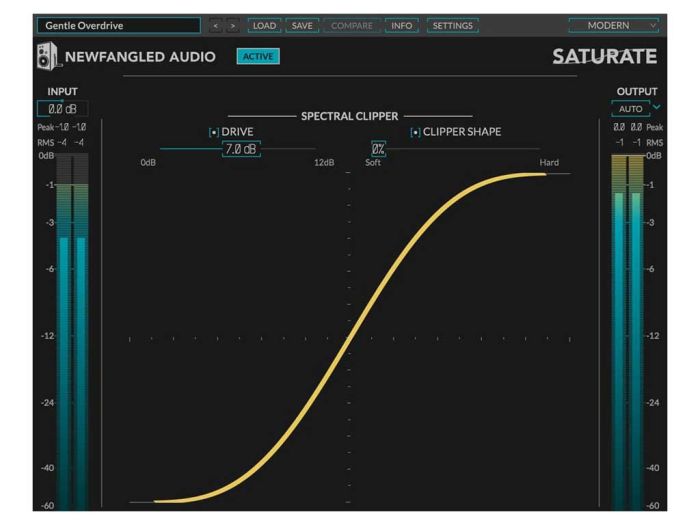
Task: Click the output RMS readout label
Action: point(654,143)
